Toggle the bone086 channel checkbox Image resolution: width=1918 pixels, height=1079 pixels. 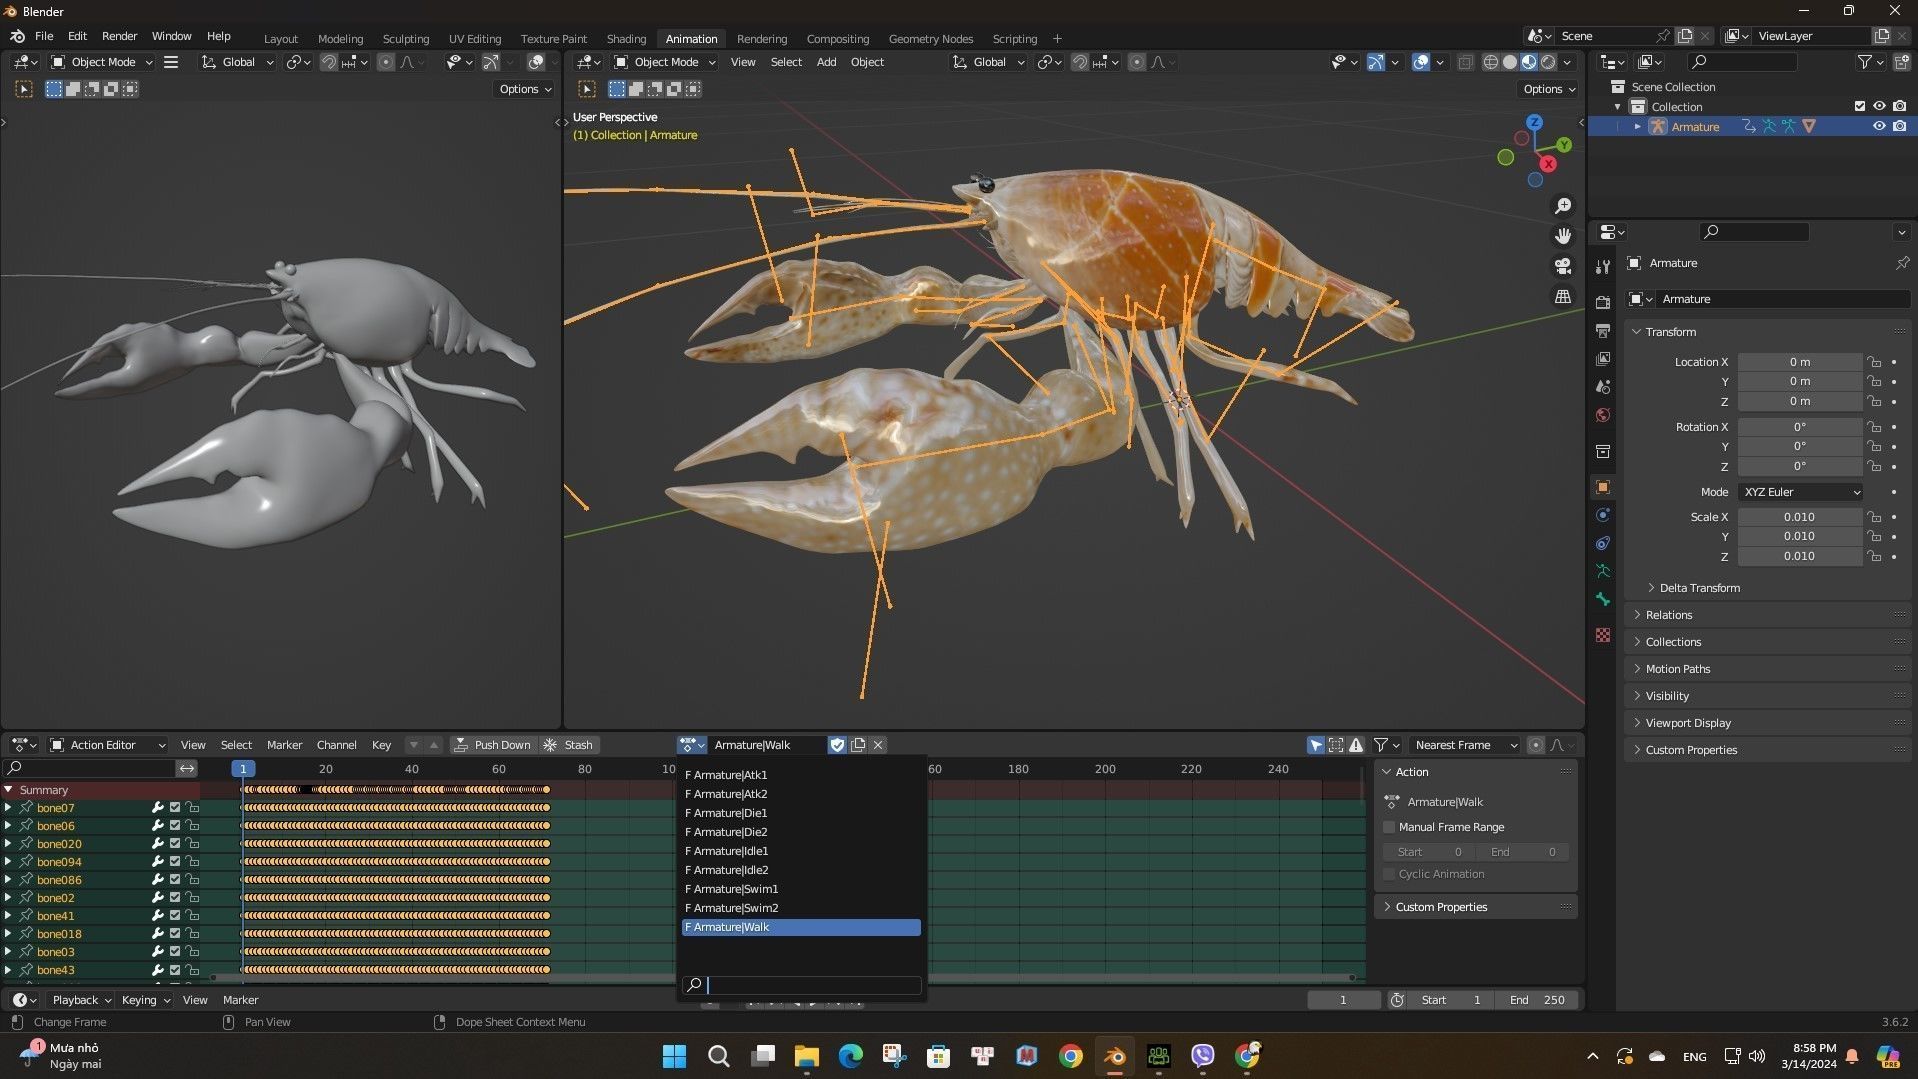pyautogui.click(x=175, y=880)
